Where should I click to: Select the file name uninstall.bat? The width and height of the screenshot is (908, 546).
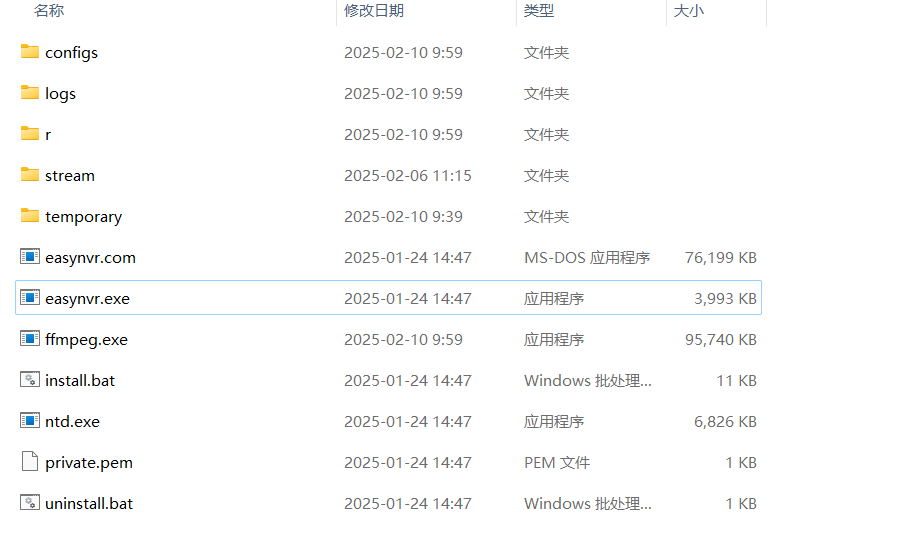[x=89, y=504]
